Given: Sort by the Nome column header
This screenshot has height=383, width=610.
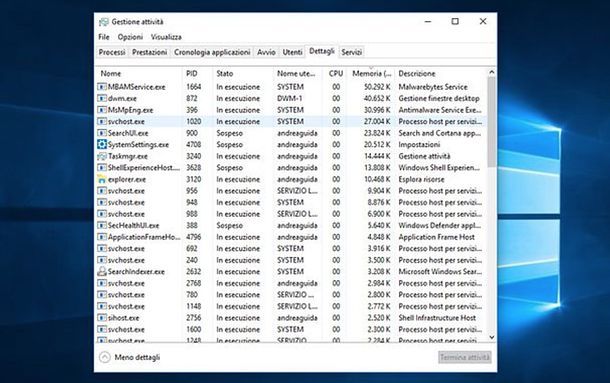Looking at the screenshot, I should 139,74.
